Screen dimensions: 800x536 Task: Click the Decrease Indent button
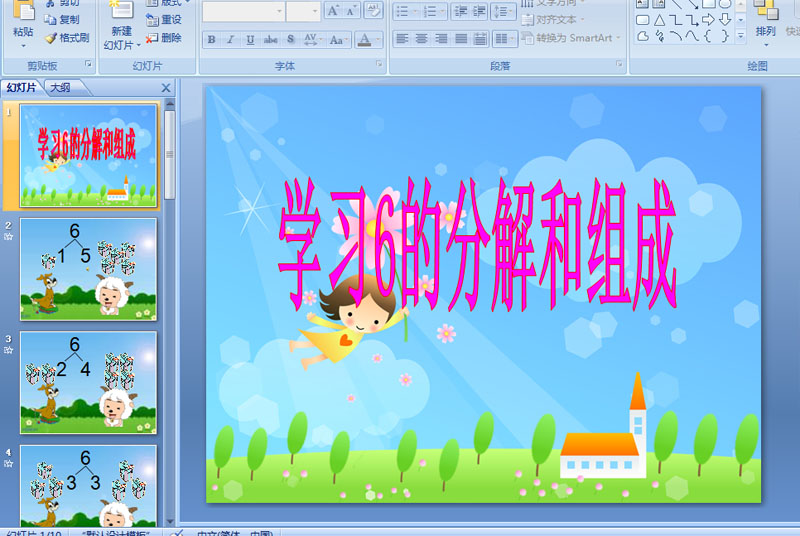(461, 11)
